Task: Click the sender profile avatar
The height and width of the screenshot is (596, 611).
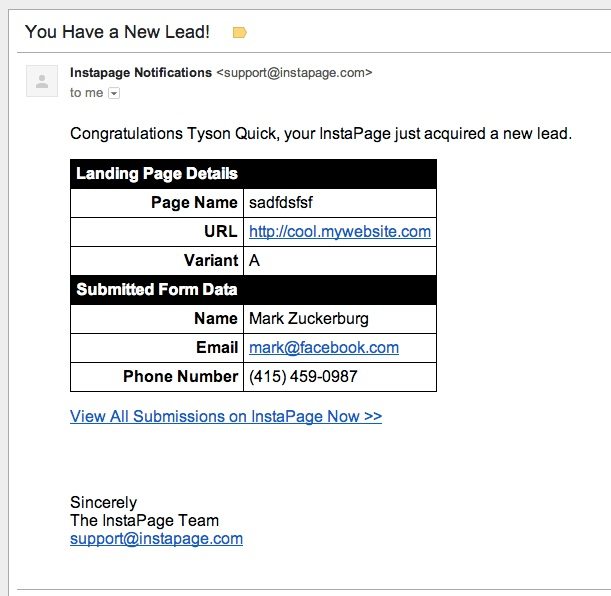Action: (x=42, y=81)
